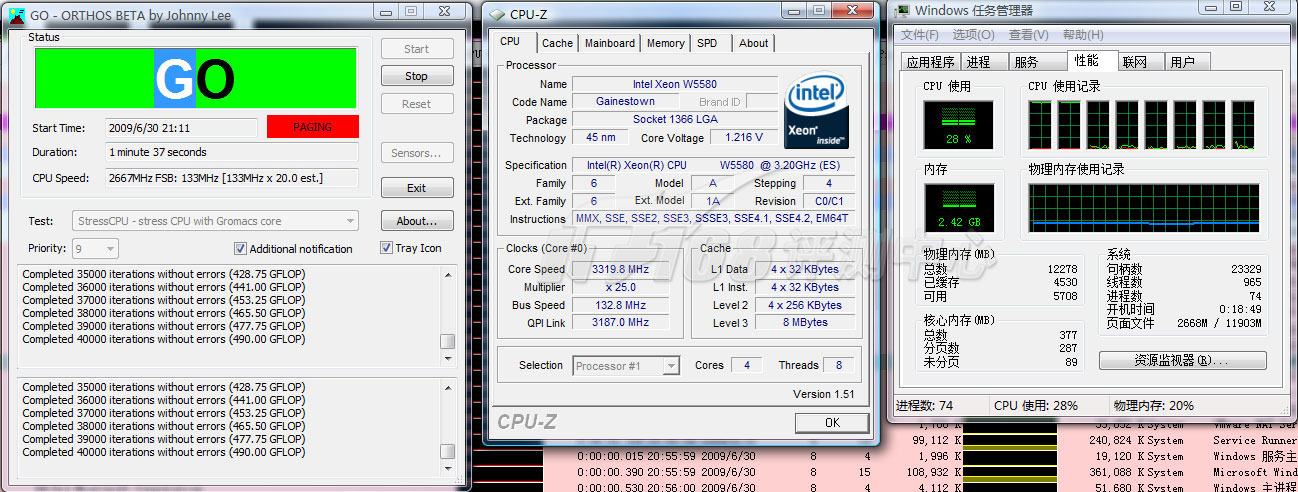Switch to the CPU tab in CPU-Z
This screenshot has height=492, width=1298.
pos(510,41)
